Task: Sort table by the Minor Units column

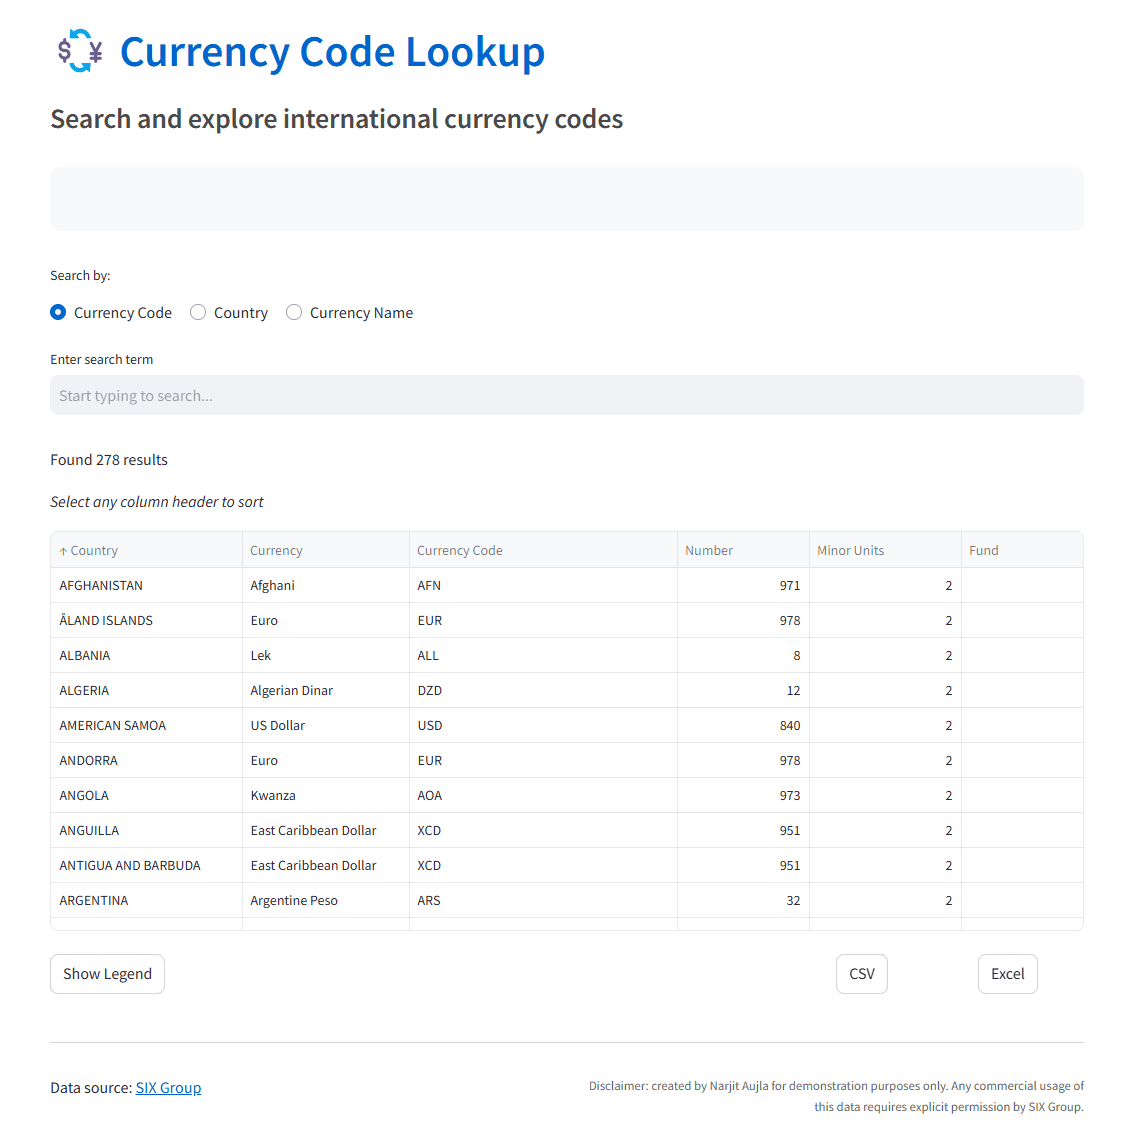Action: coord(850,550)
